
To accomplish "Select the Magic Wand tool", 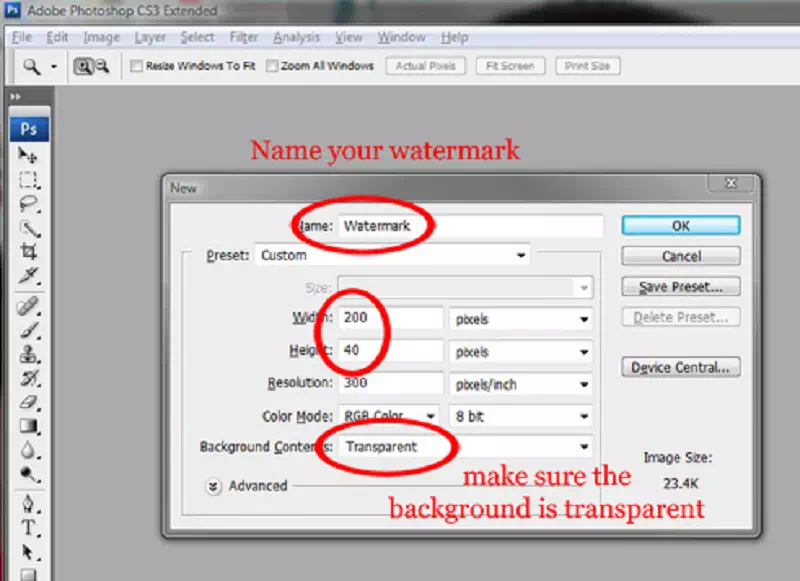I will (29, 229).
